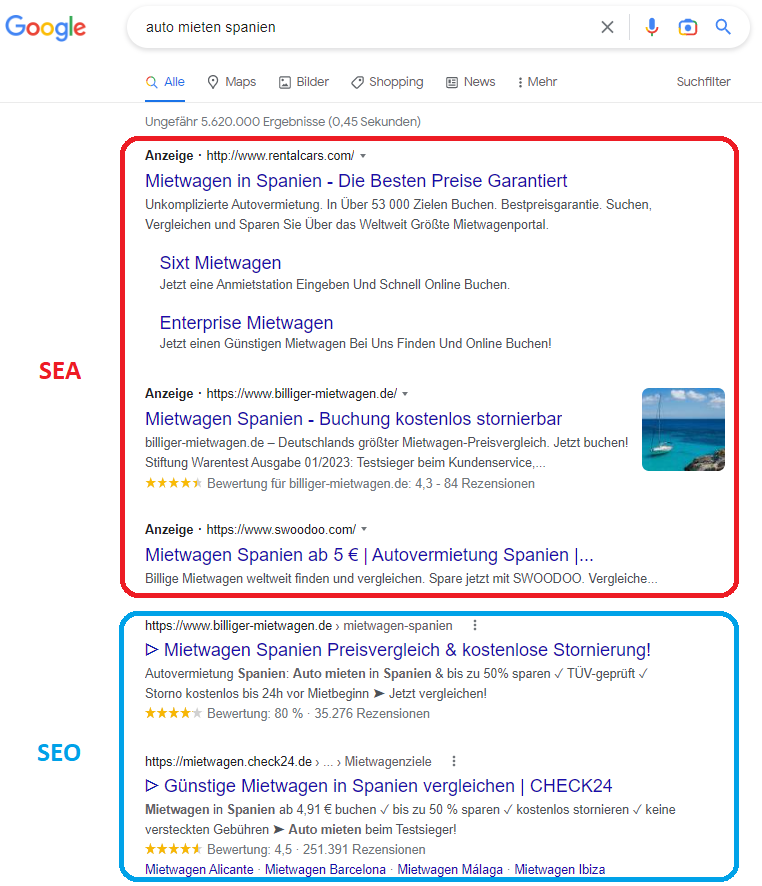762x886 pixels.
Task: Click '4,3 - 84 Rezensionen' rating text
Action: [474, 484]
